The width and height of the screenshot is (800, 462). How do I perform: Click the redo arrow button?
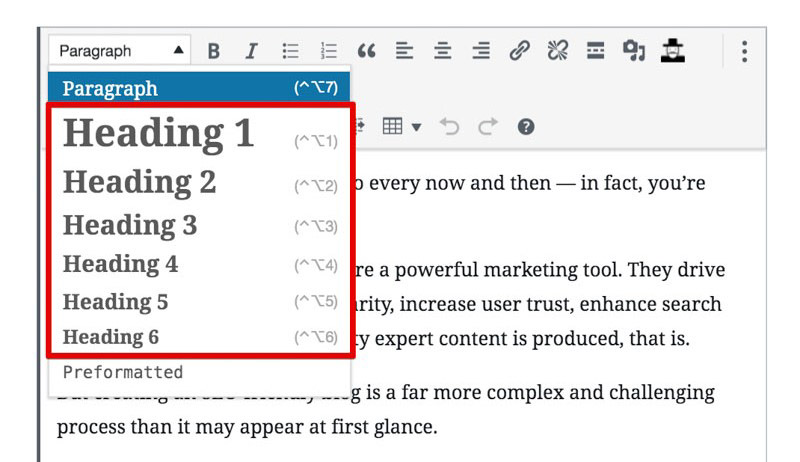tap(487, 127)
